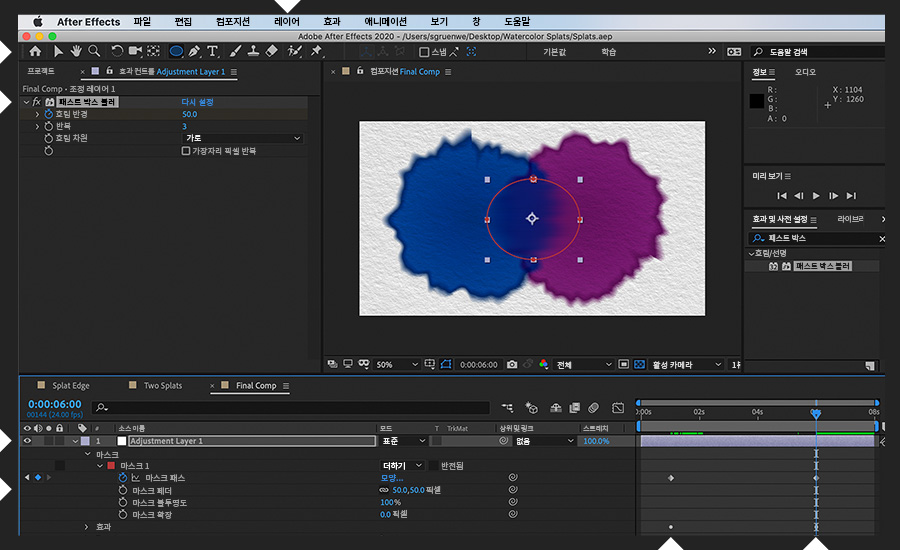Image resolution: width=900 pixels, height=550 pixels.
Task: Take snapshot with camera icon in viewer
Action: 511,365
